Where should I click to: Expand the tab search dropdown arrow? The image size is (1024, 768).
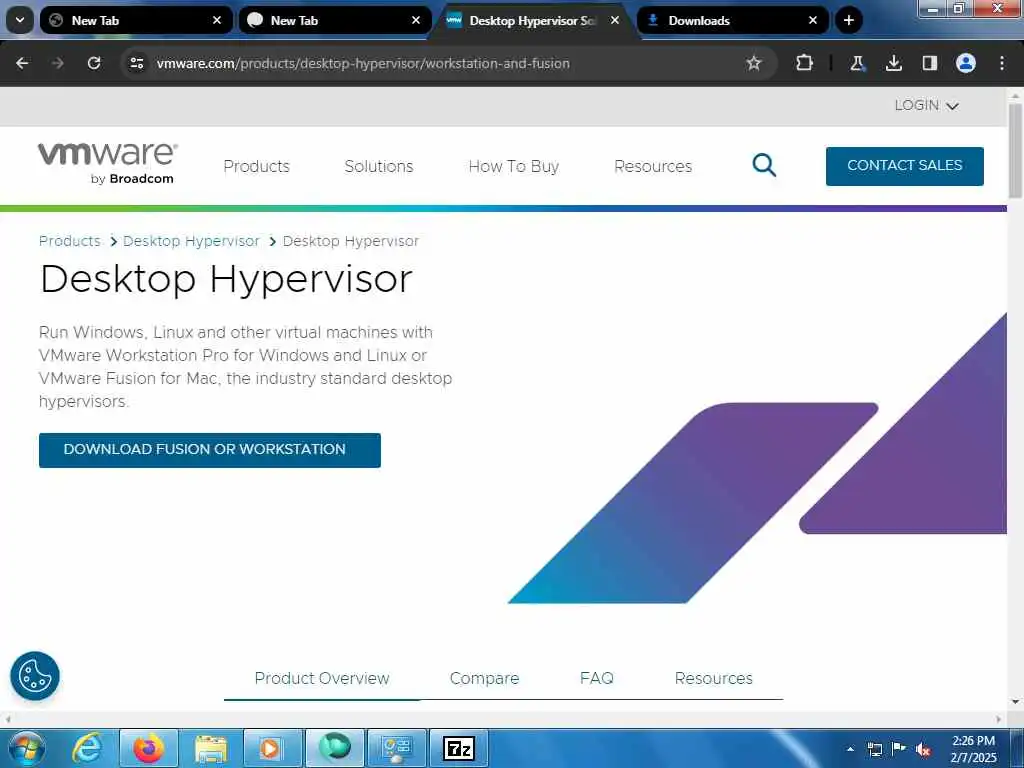tap(20, 20)
